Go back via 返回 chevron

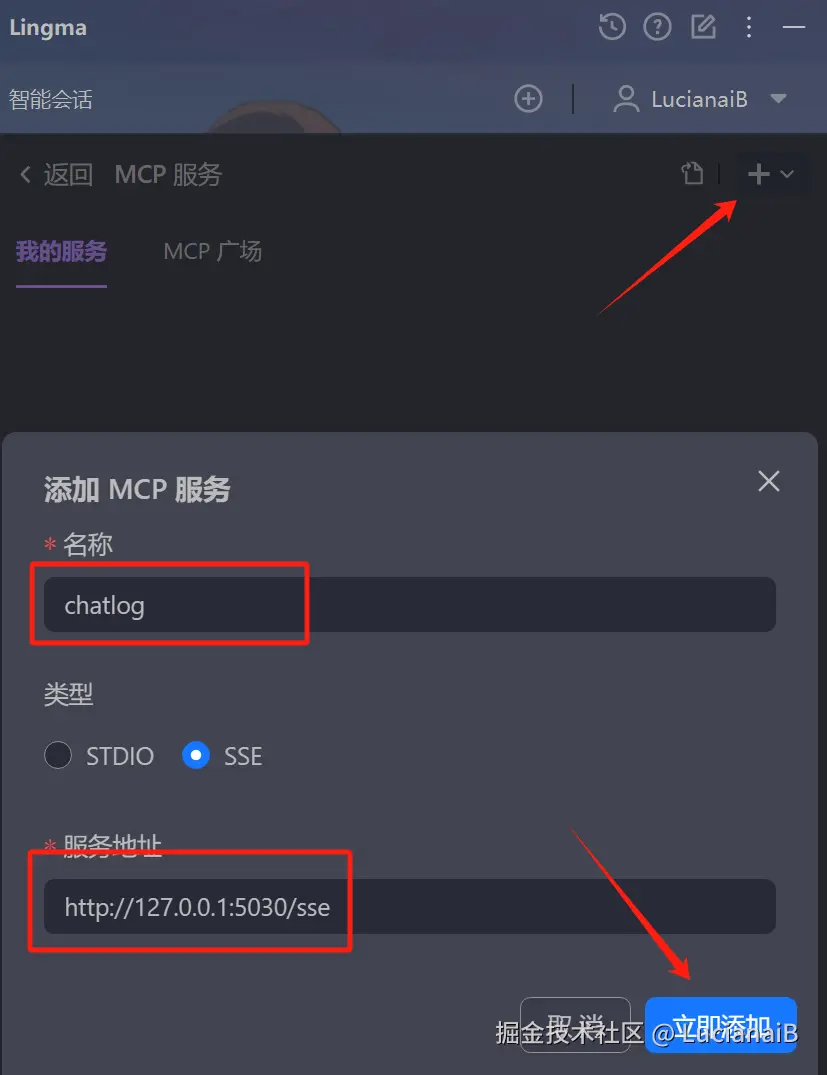25,174
